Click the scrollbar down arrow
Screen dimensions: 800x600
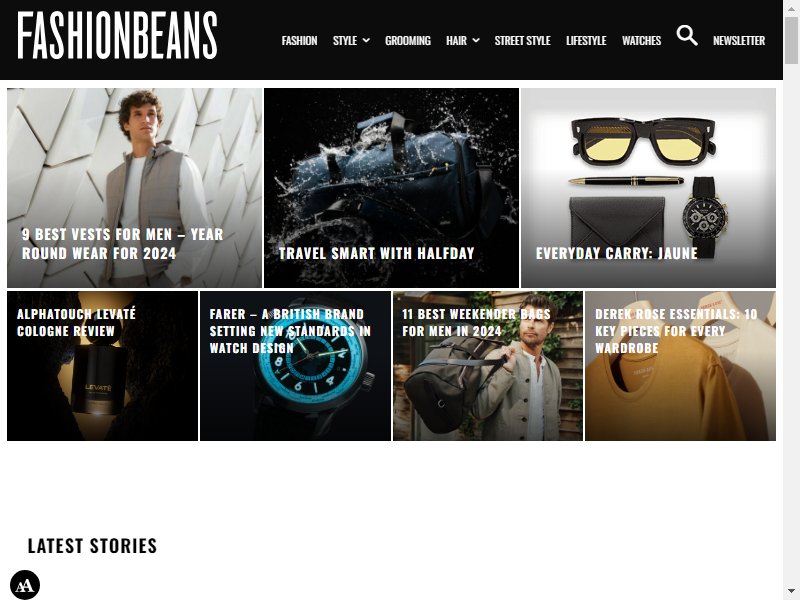point(791,592)
